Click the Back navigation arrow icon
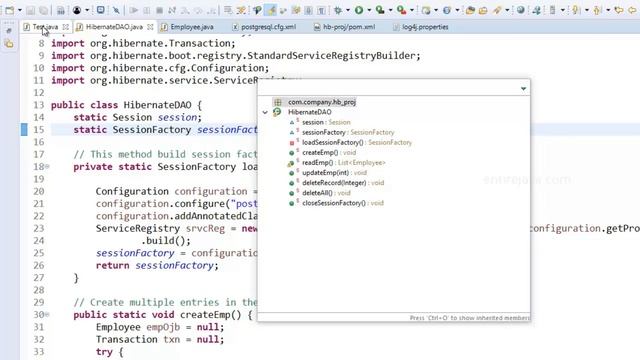Viewport: 640px width, 360px height. click(x=632, y=10)
